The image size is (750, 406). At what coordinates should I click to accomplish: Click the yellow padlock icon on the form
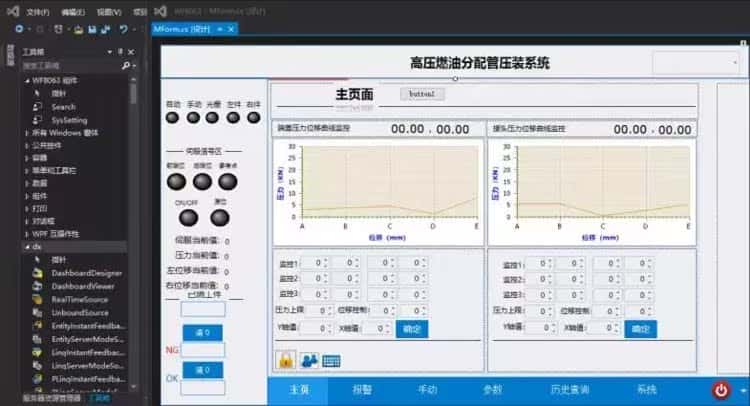286,360
